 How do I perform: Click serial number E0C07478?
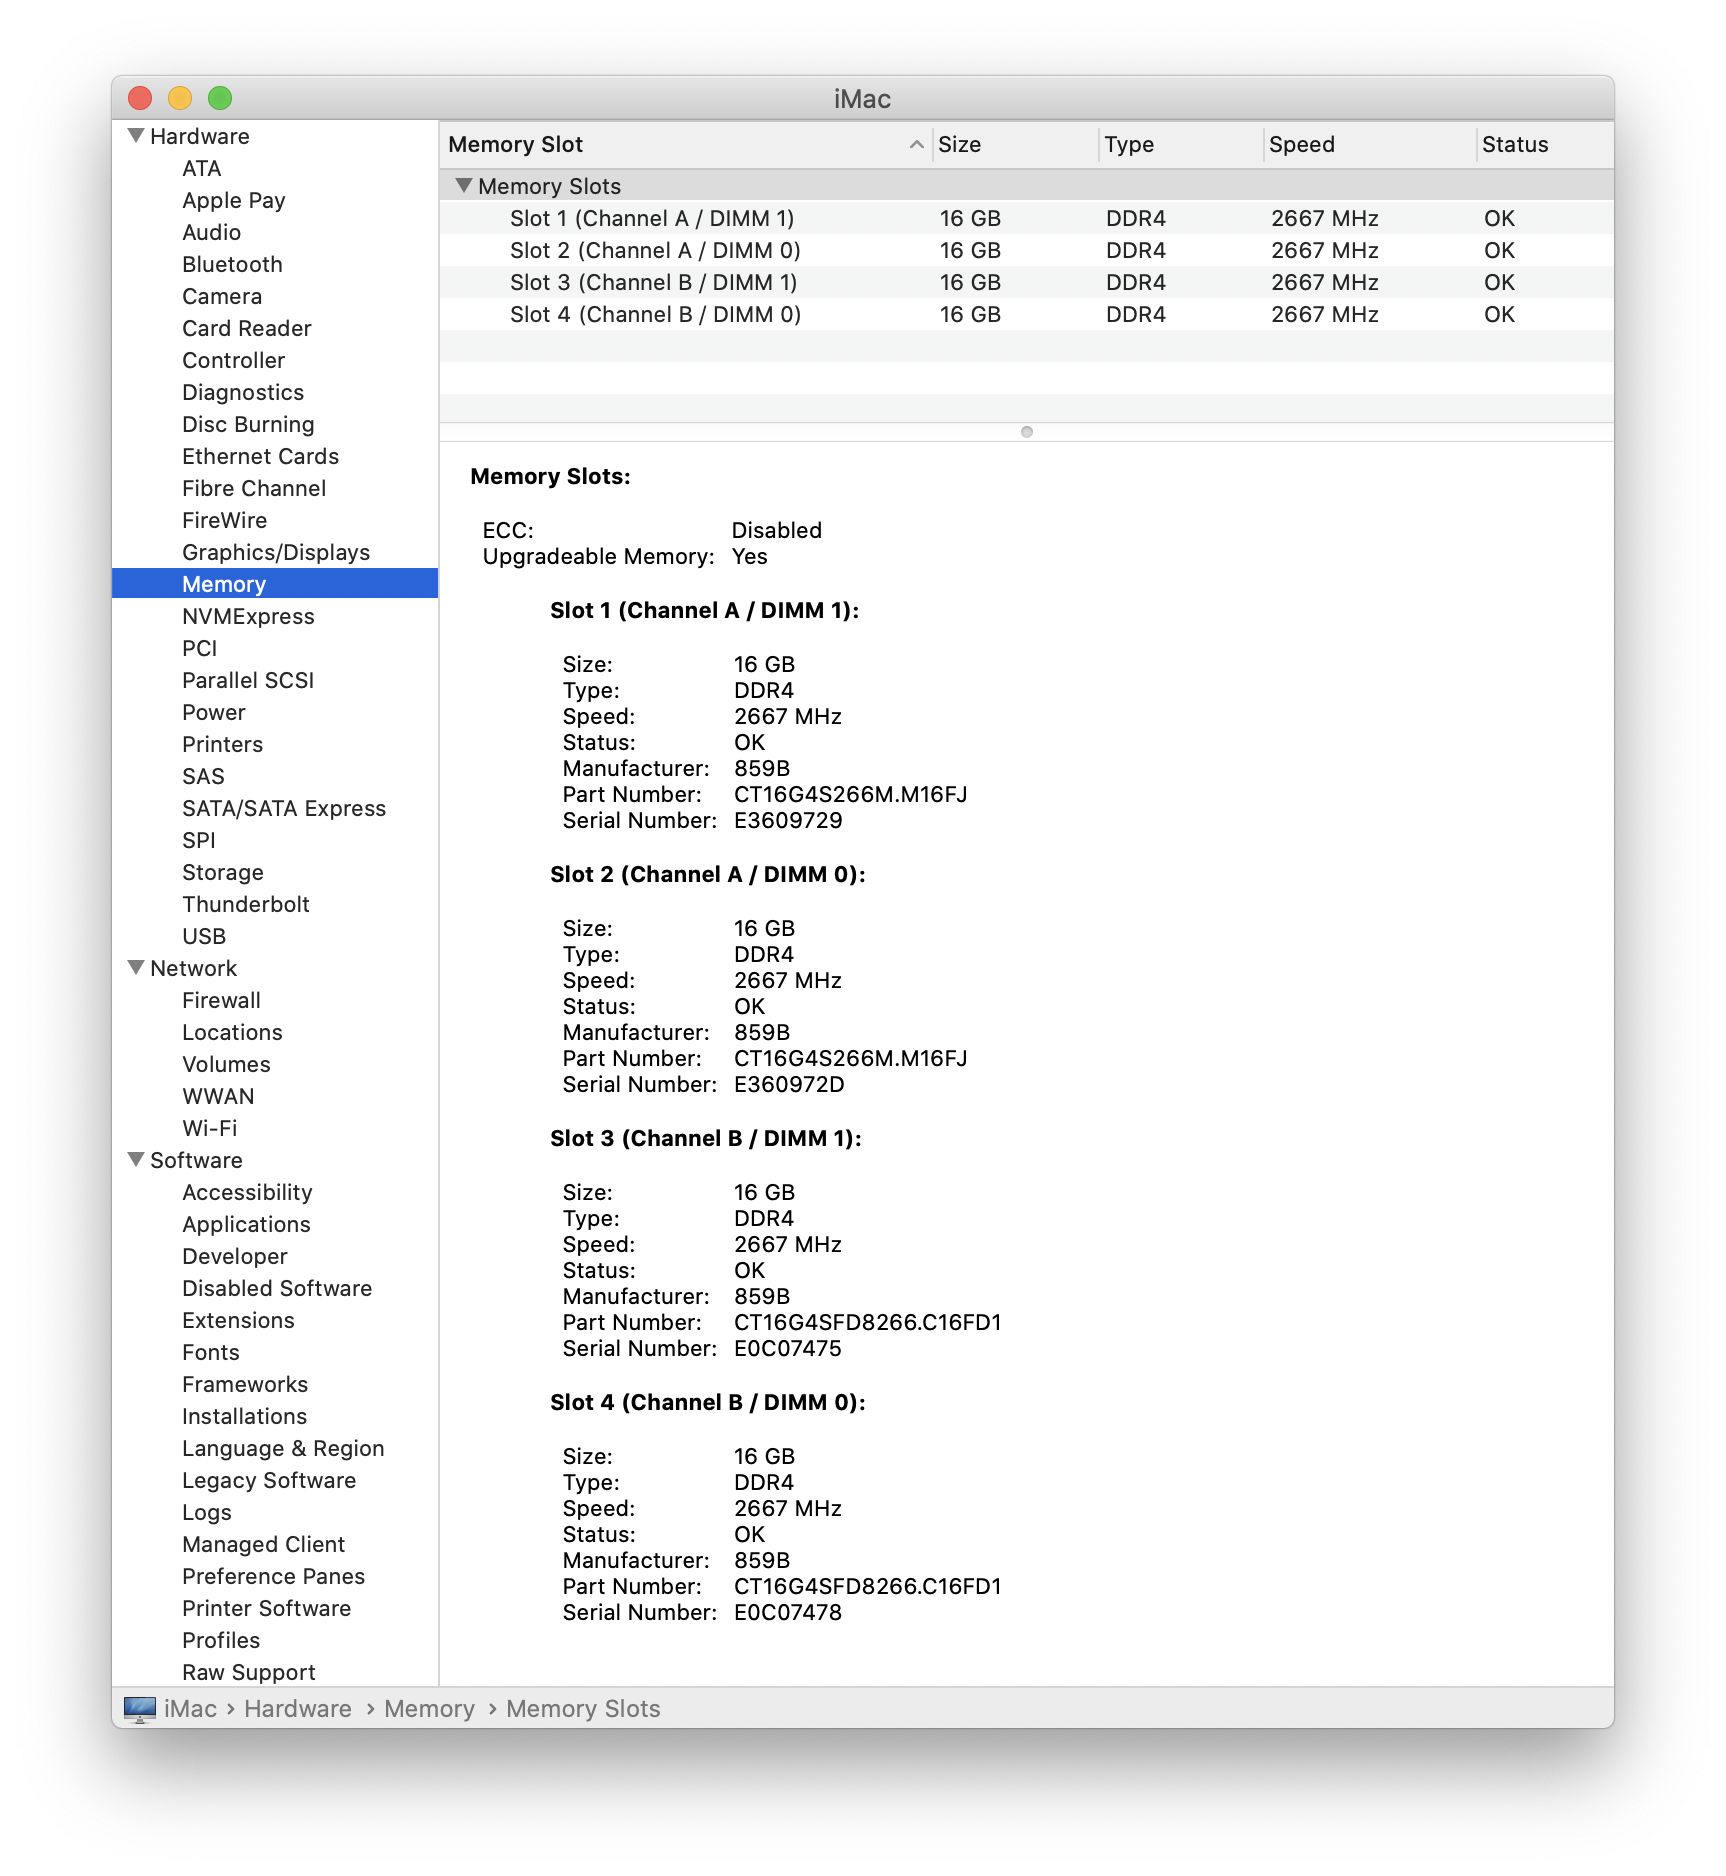pos(788,1612)
